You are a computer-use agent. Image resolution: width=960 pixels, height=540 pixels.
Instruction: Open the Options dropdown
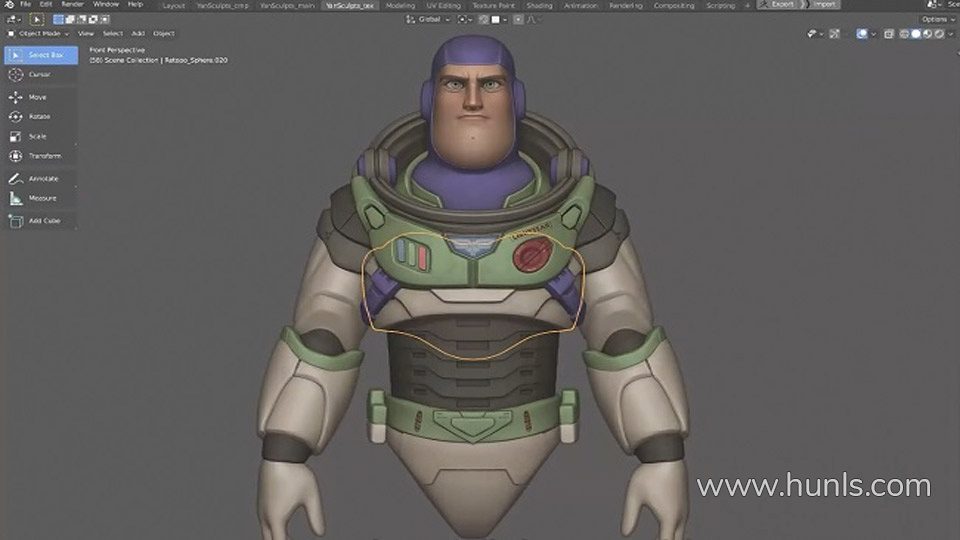937,20
